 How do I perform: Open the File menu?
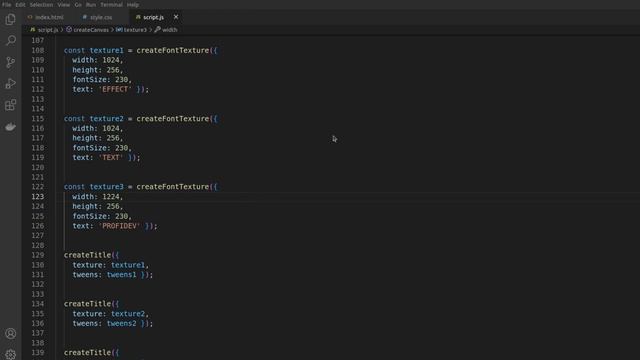click(x=7, y=4)
